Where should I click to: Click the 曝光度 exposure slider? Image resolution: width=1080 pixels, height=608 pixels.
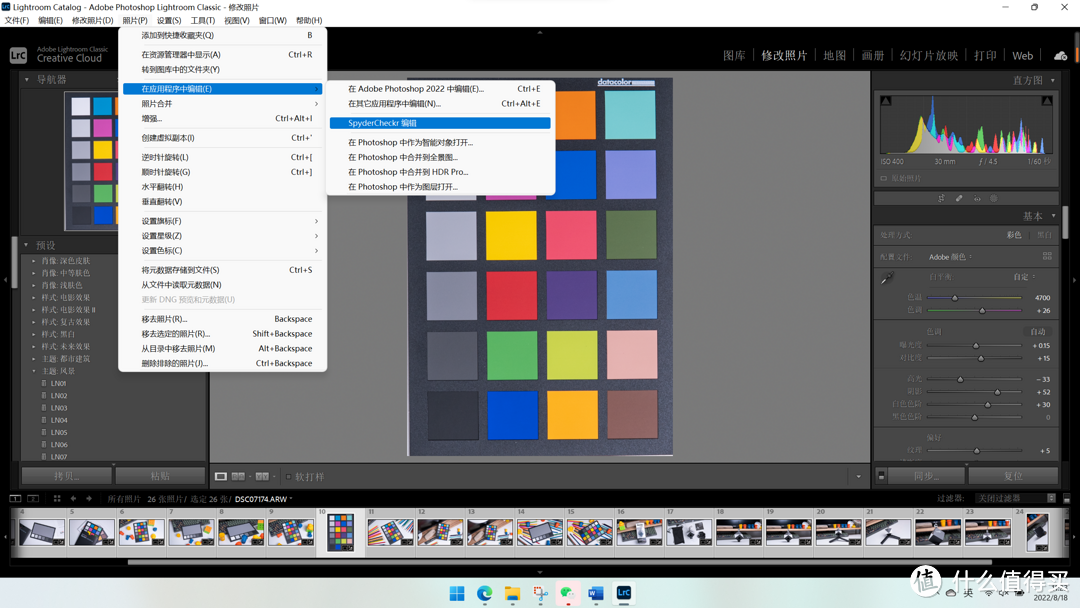point(974,345)
